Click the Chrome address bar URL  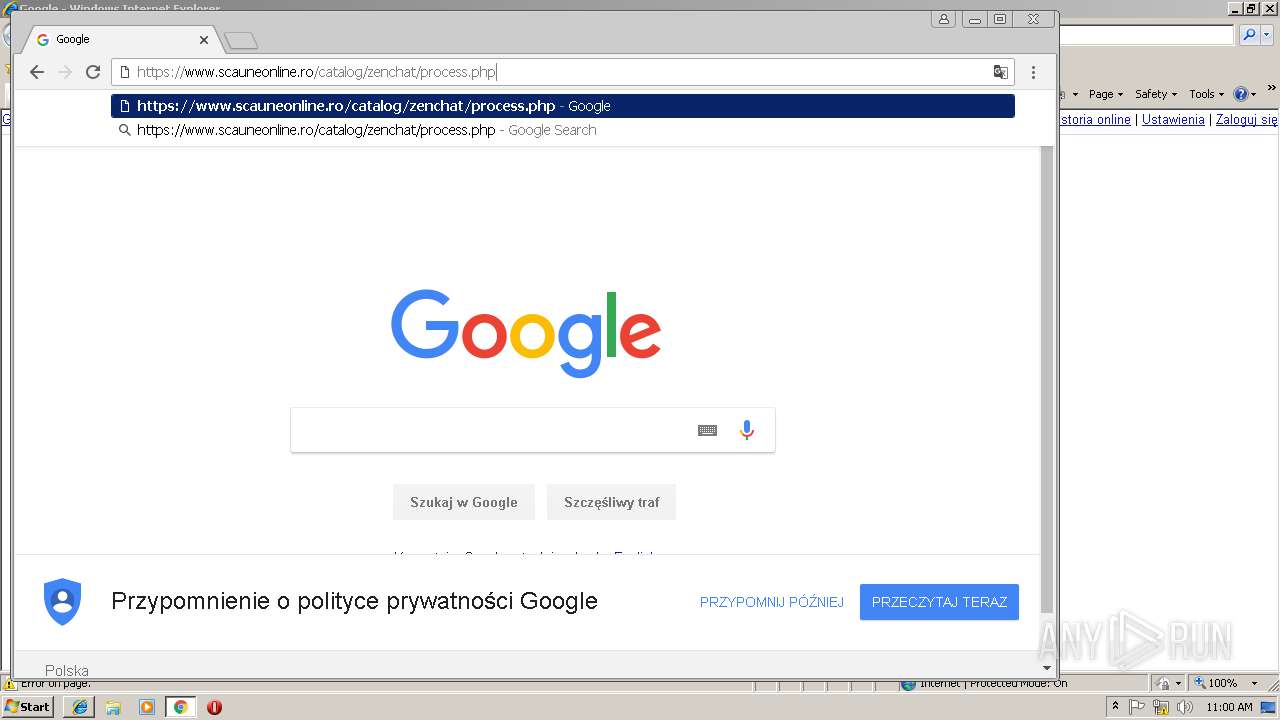coord(316,72)
